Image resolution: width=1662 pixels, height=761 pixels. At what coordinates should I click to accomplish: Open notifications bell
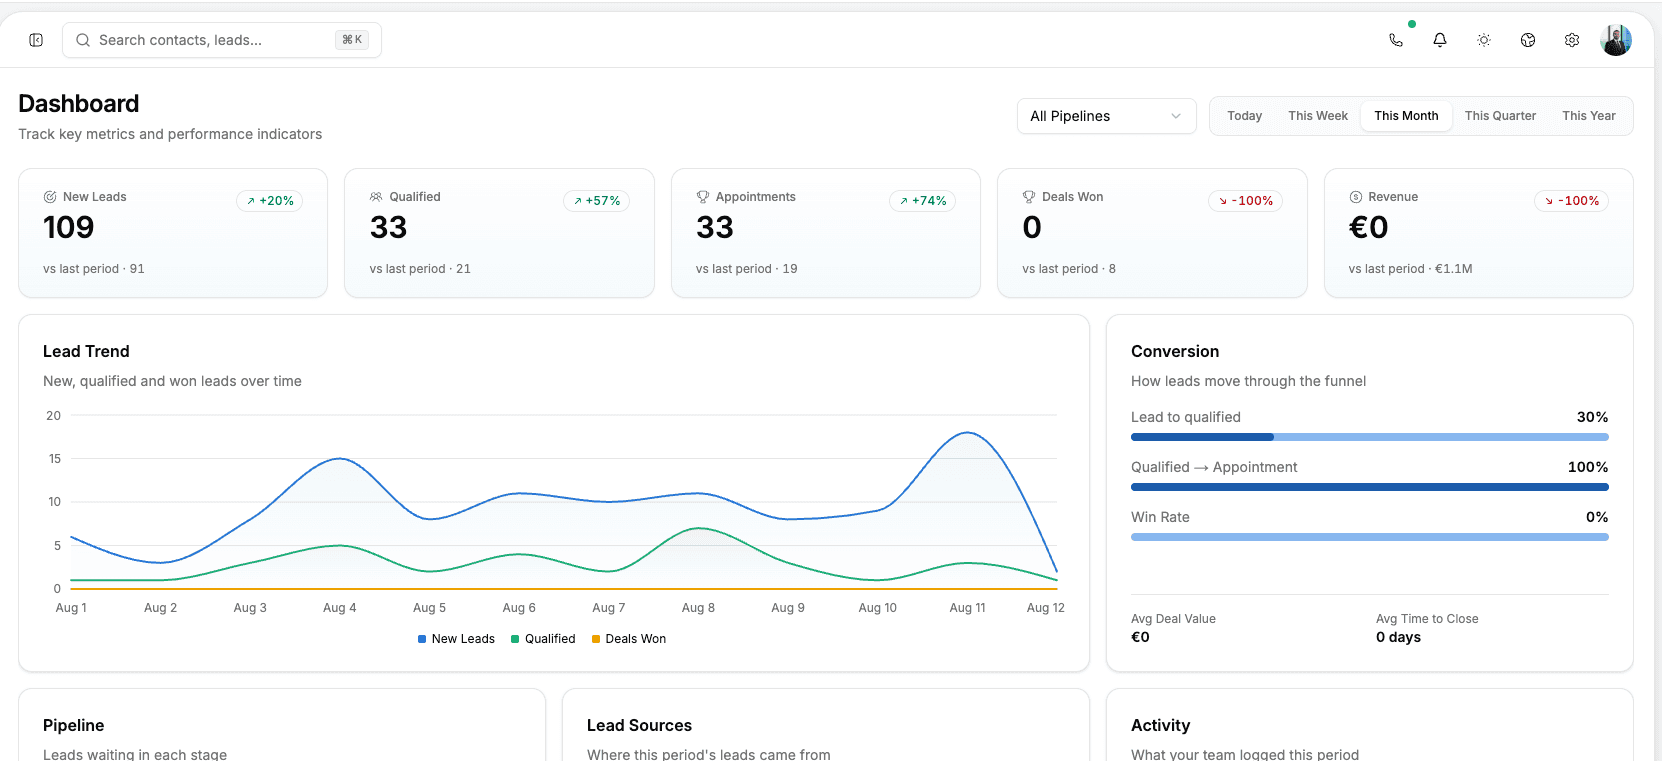coord(1440,40)
